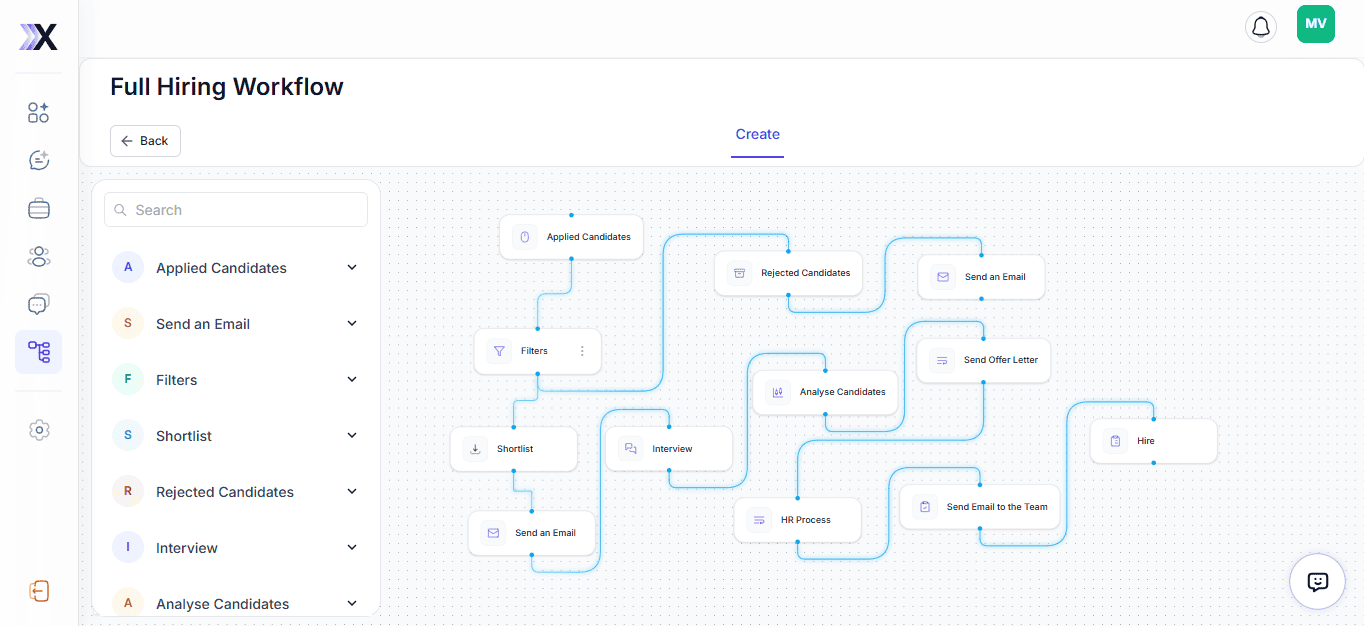
Task: Open the chatbot smiley icon button
Action: pos(1317,581)
